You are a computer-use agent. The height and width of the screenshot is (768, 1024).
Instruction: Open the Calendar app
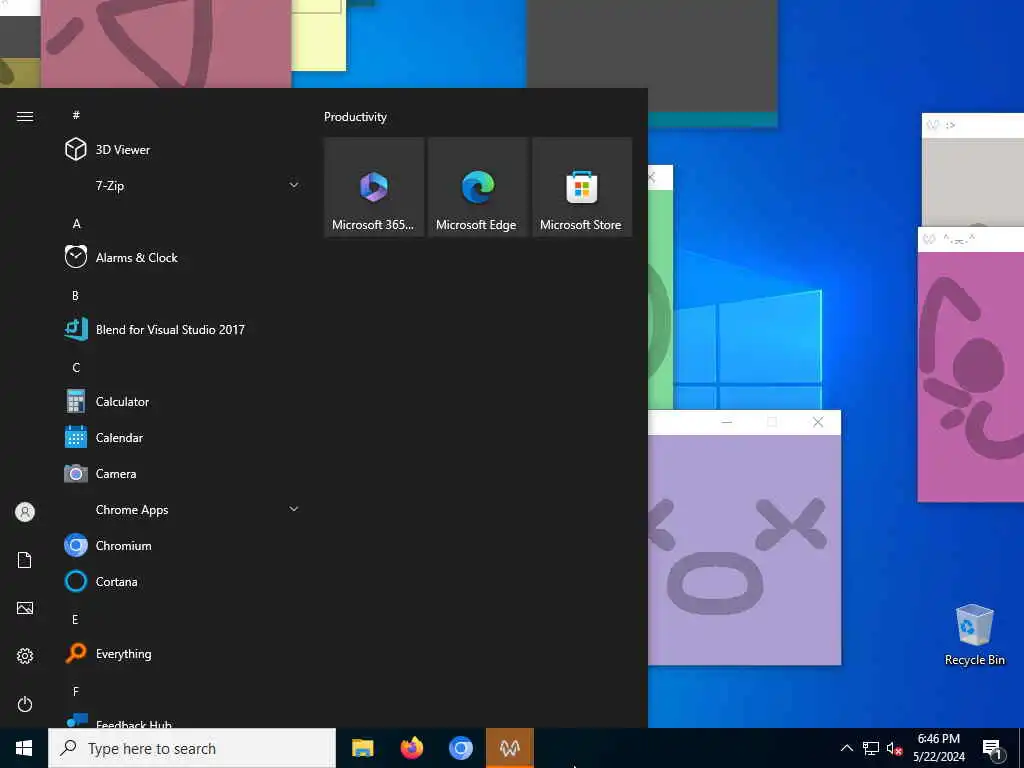183,438
